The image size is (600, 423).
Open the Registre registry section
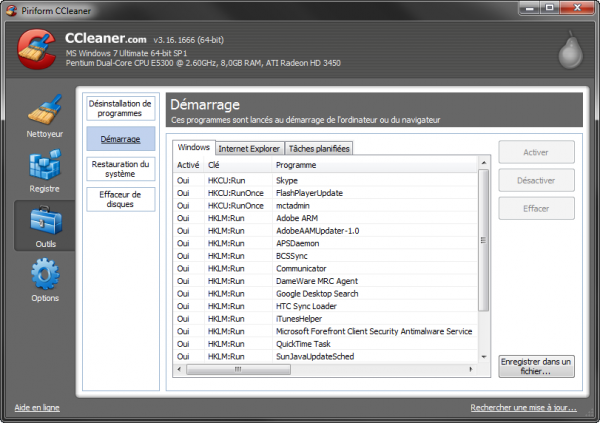coord(43,171)
